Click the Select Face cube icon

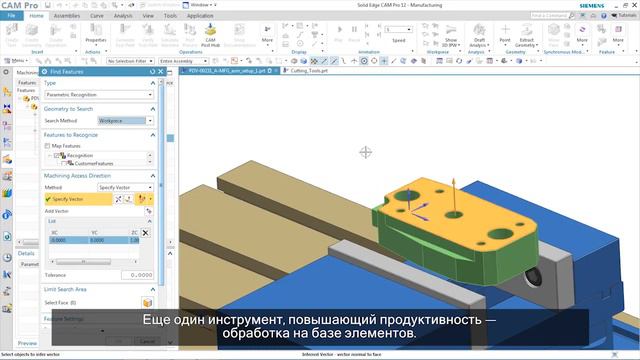147,302
